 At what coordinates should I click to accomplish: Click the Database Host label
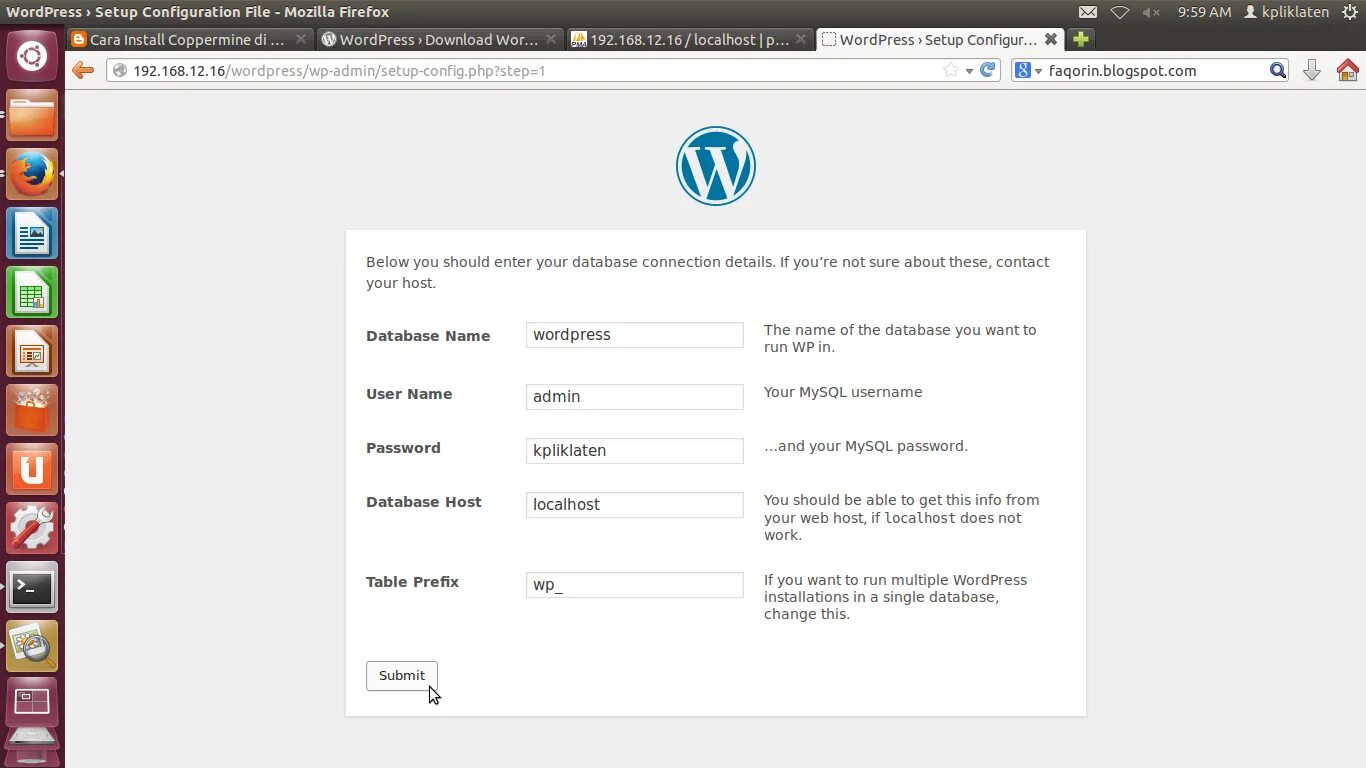coord(424,502)
